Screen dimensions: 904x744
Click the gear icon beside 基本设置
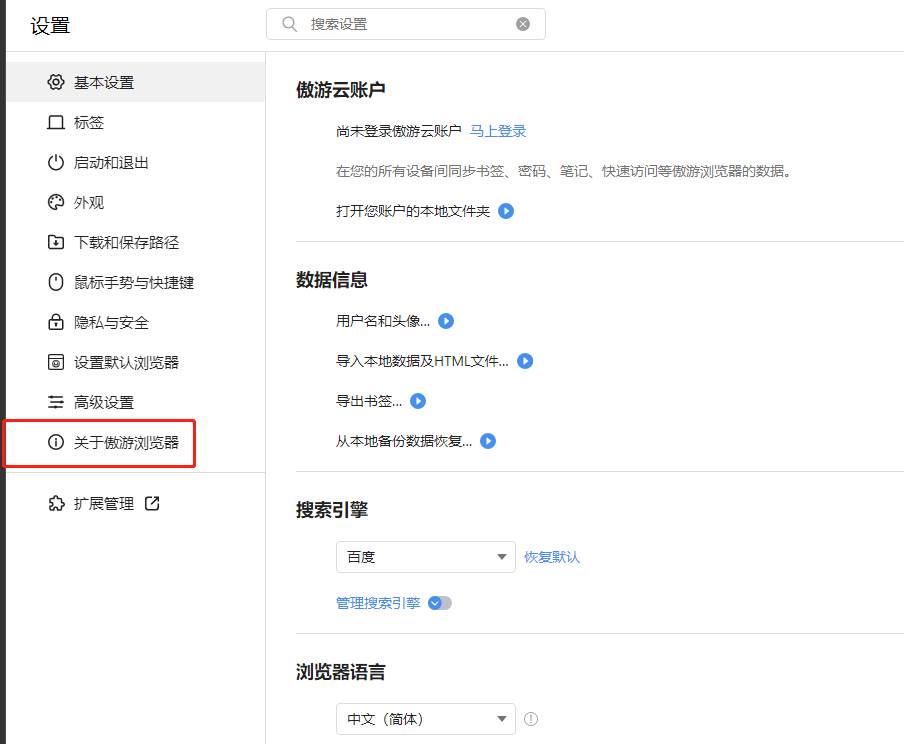click(x=55, y=82)
